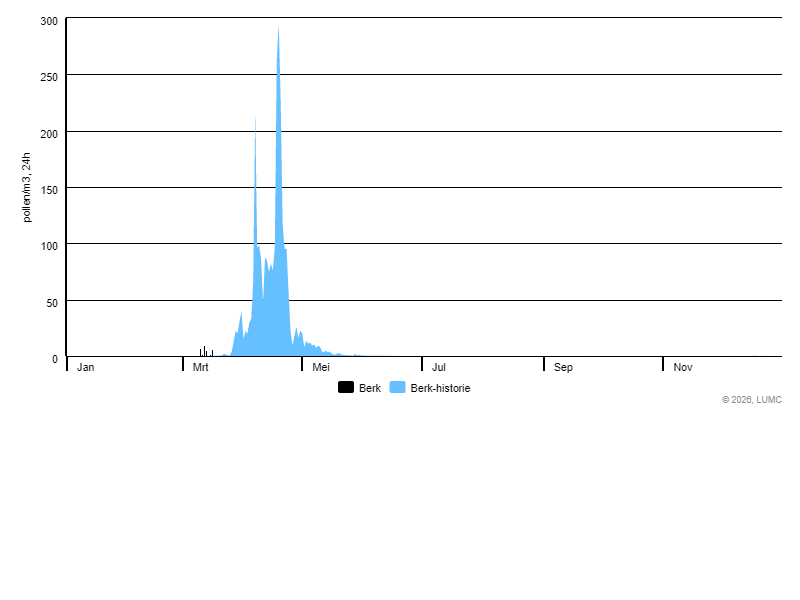Select the Sep label on the x-axis
Image resolution: width=800 pixels, height=600 pixels.
564,368
